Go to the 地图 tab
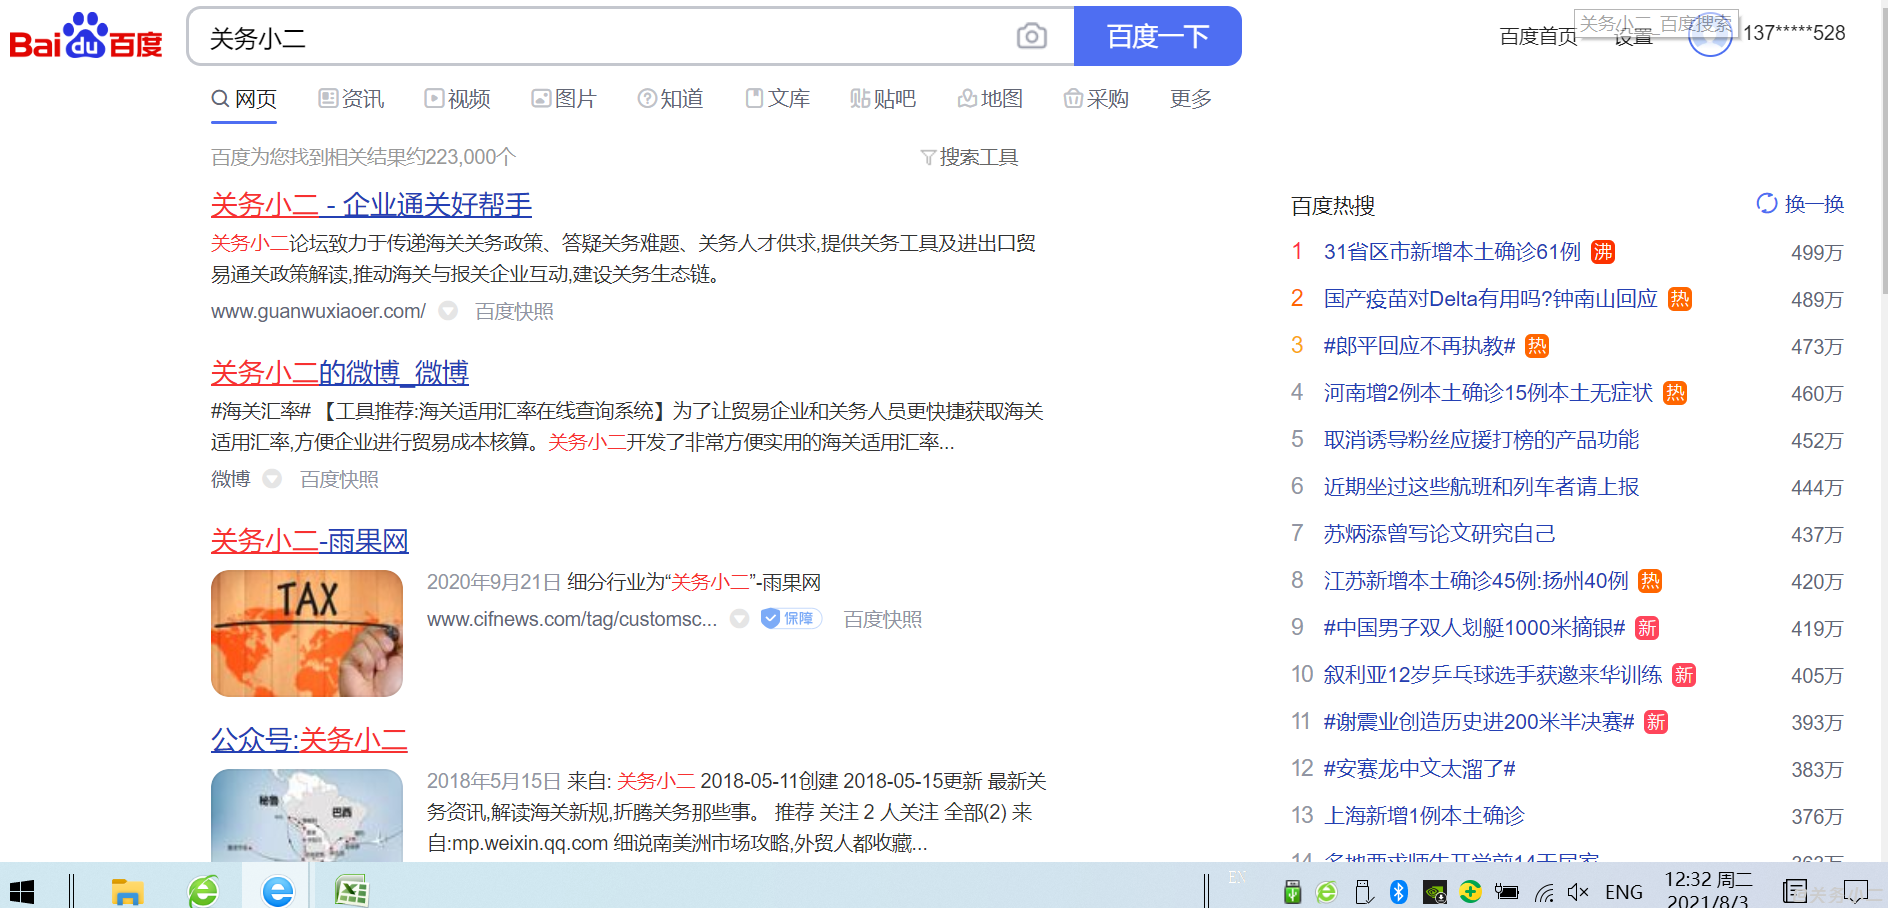Image resolution: width=1888 pixels, height=908 pixels. click(x=990, y=99)
